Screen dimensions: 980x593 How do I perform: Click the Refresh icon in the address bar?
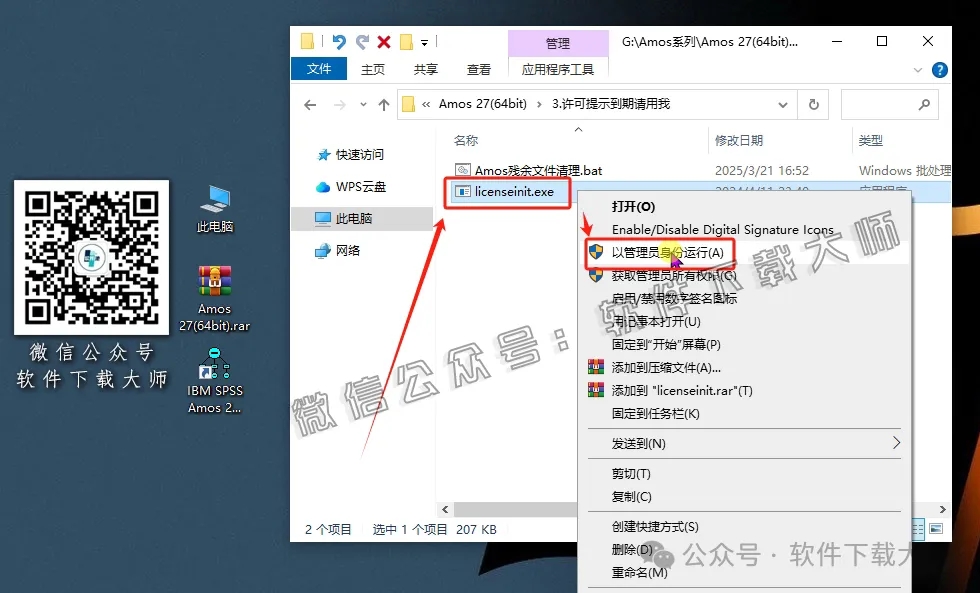pyautogui.click(x=814, y=104)
